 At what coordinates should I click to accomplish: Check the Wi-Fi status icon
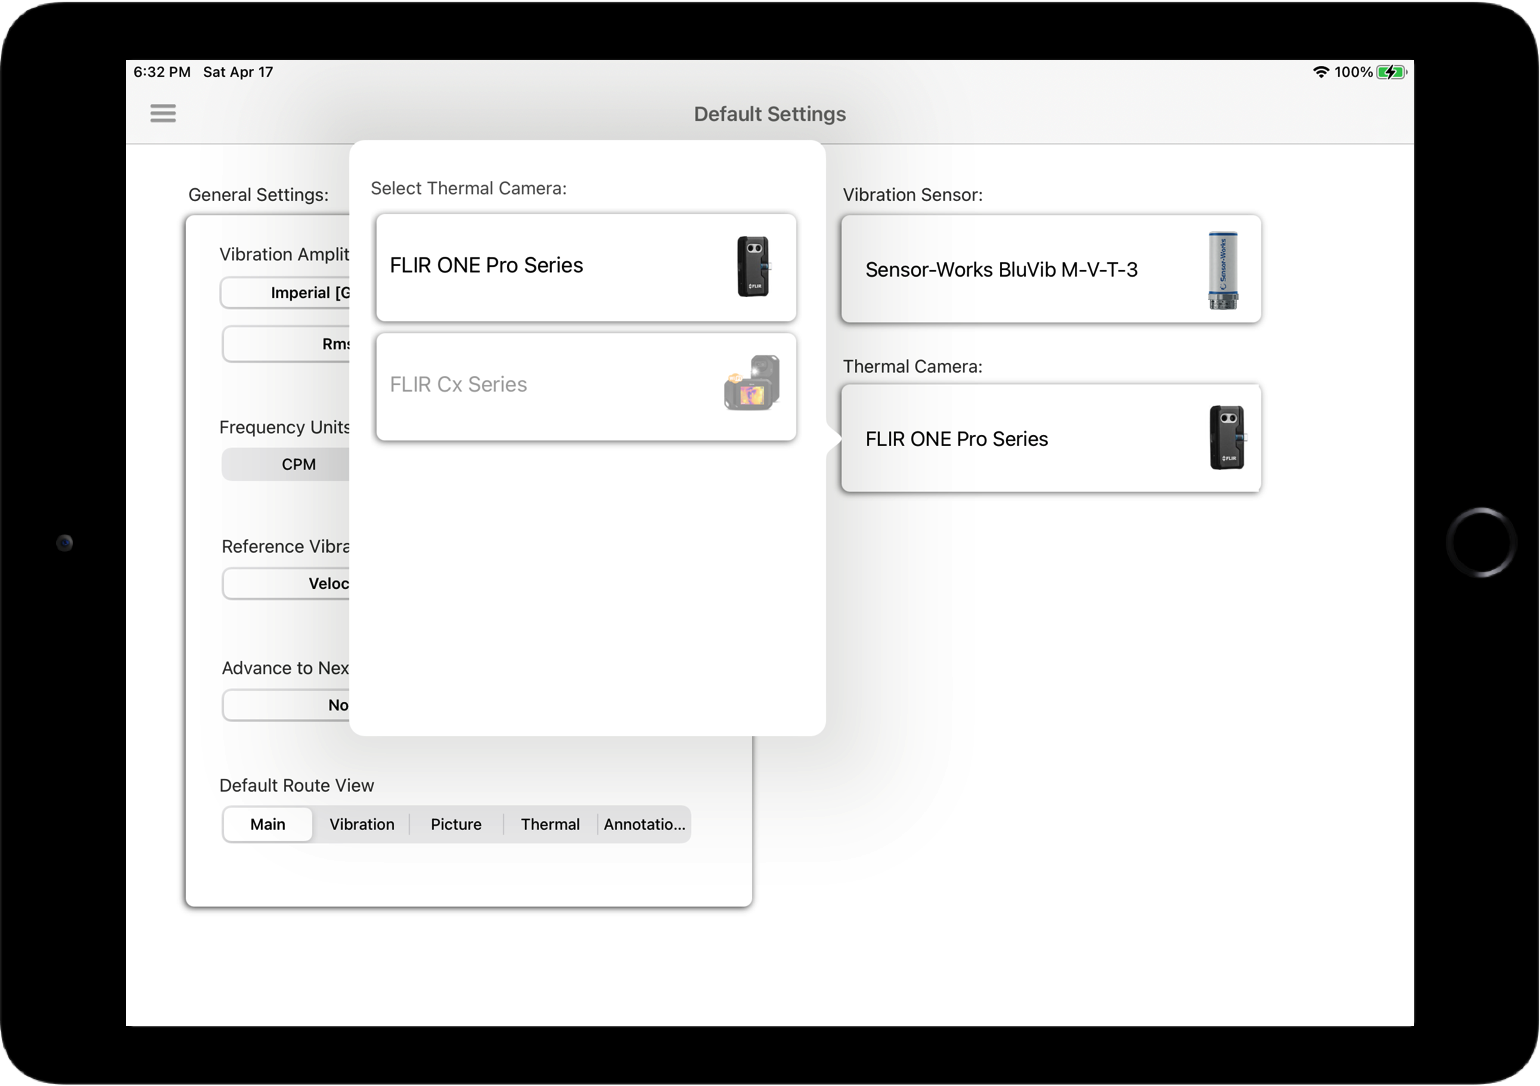(1321, 72)
